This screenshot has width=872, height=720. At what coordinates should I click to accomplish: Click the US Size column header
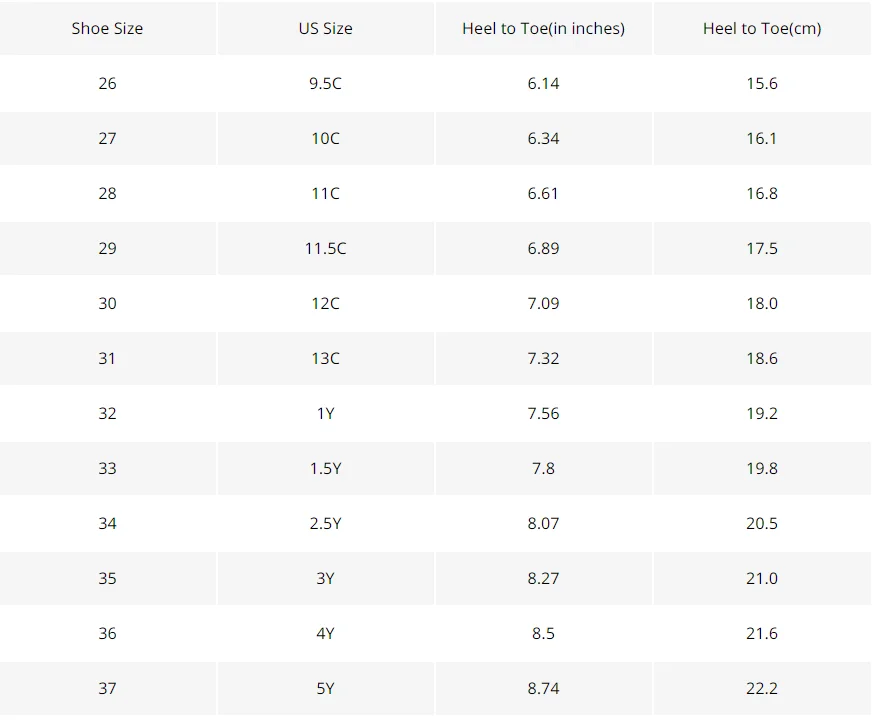tap(325, 28)
